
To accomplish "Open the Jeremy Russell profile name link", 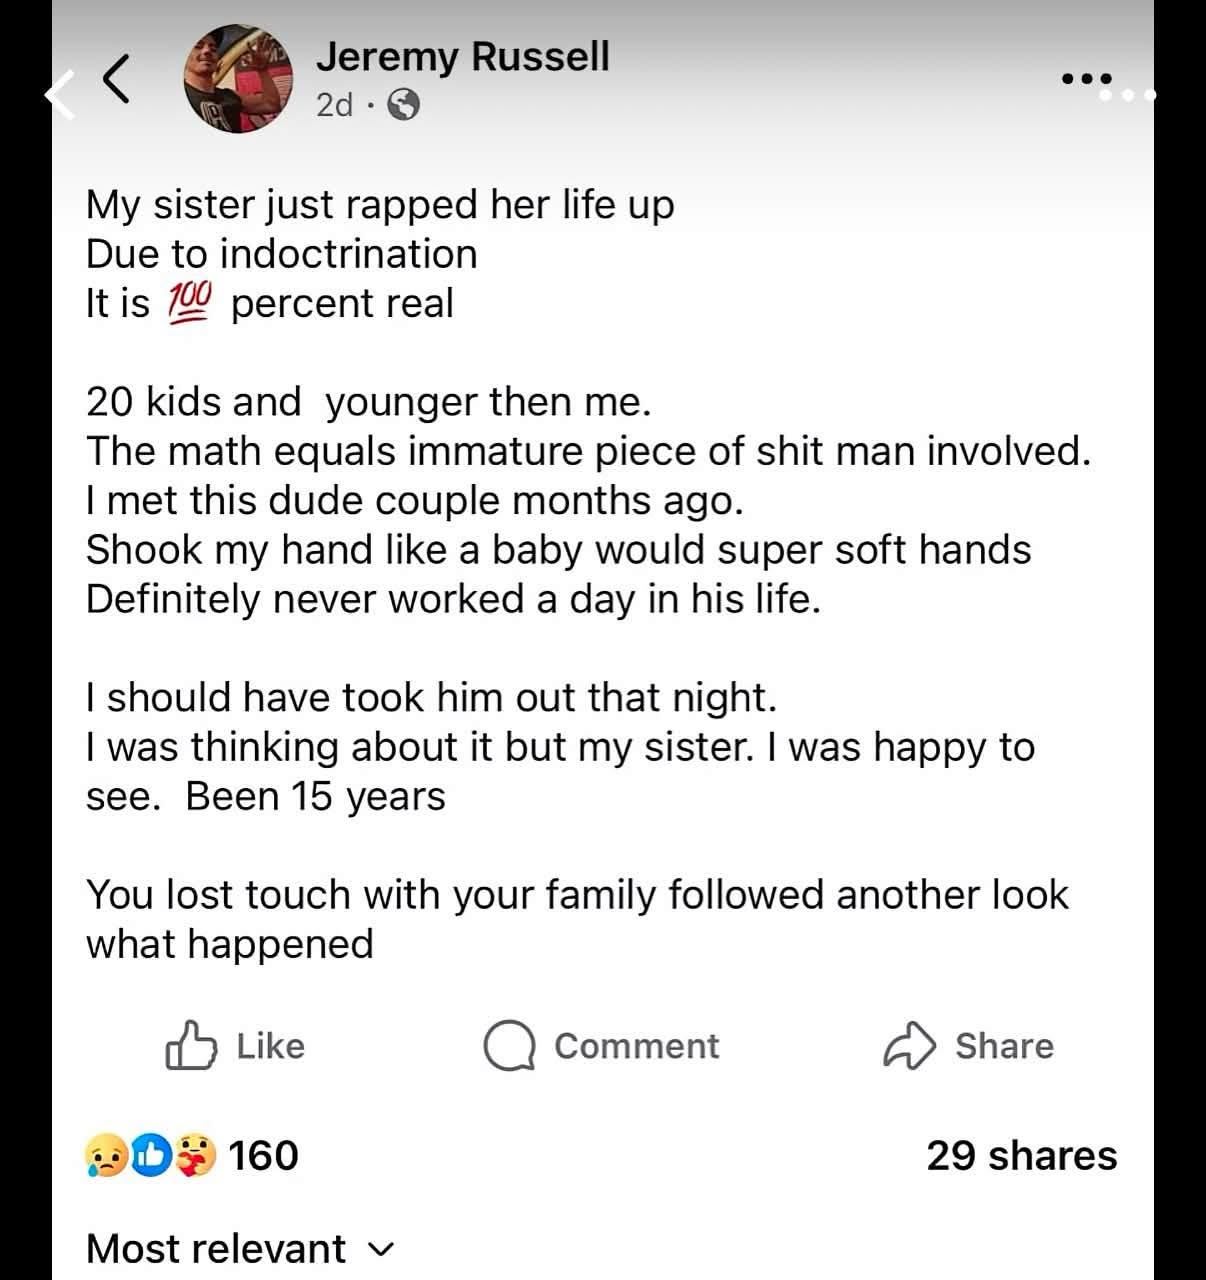I will [x=462, y=56].
